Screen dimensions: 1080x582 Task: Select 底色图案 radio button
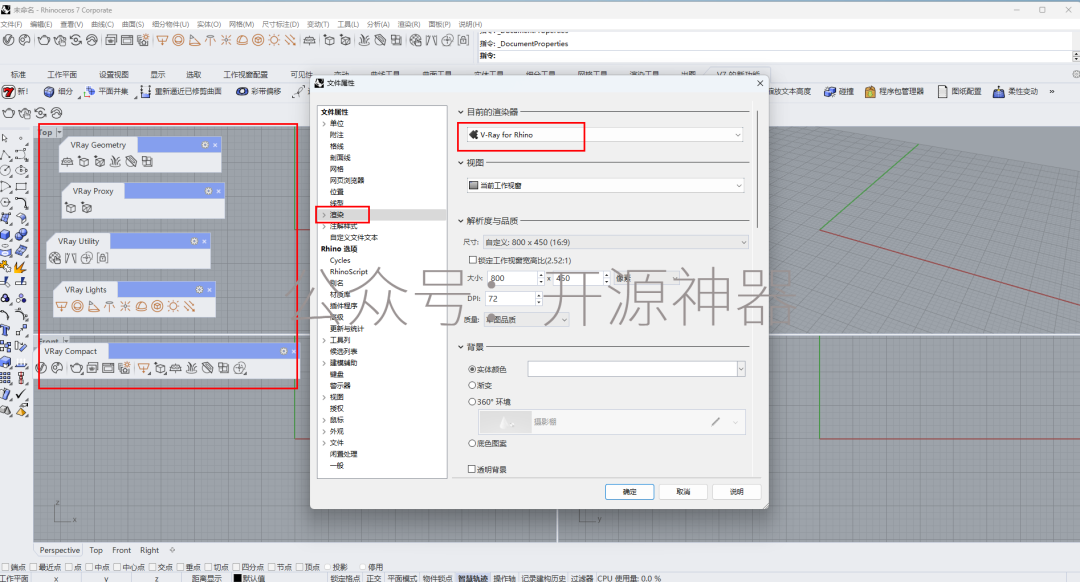click(472, 443)
